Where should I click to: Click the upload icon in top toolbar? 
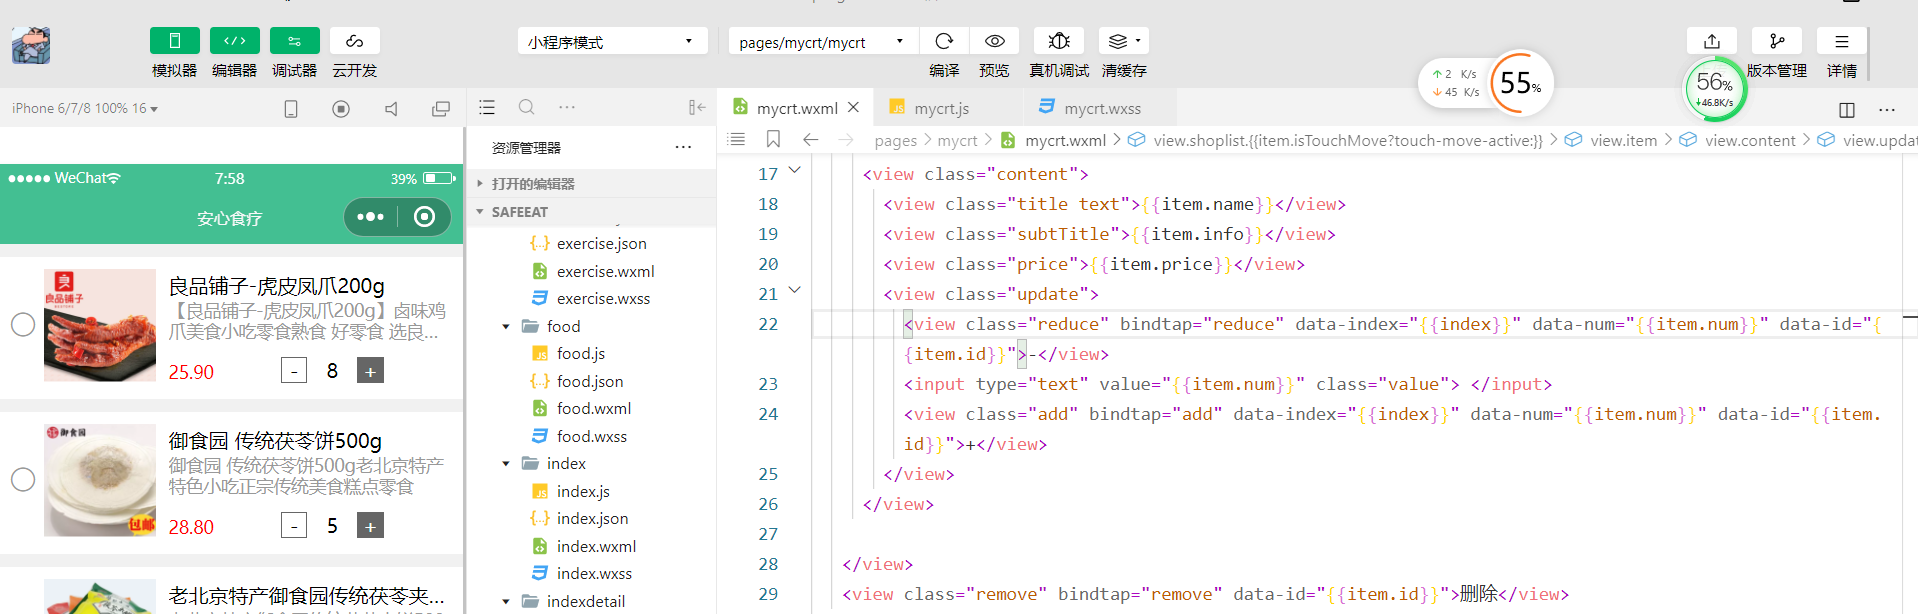click(1712, 41)
